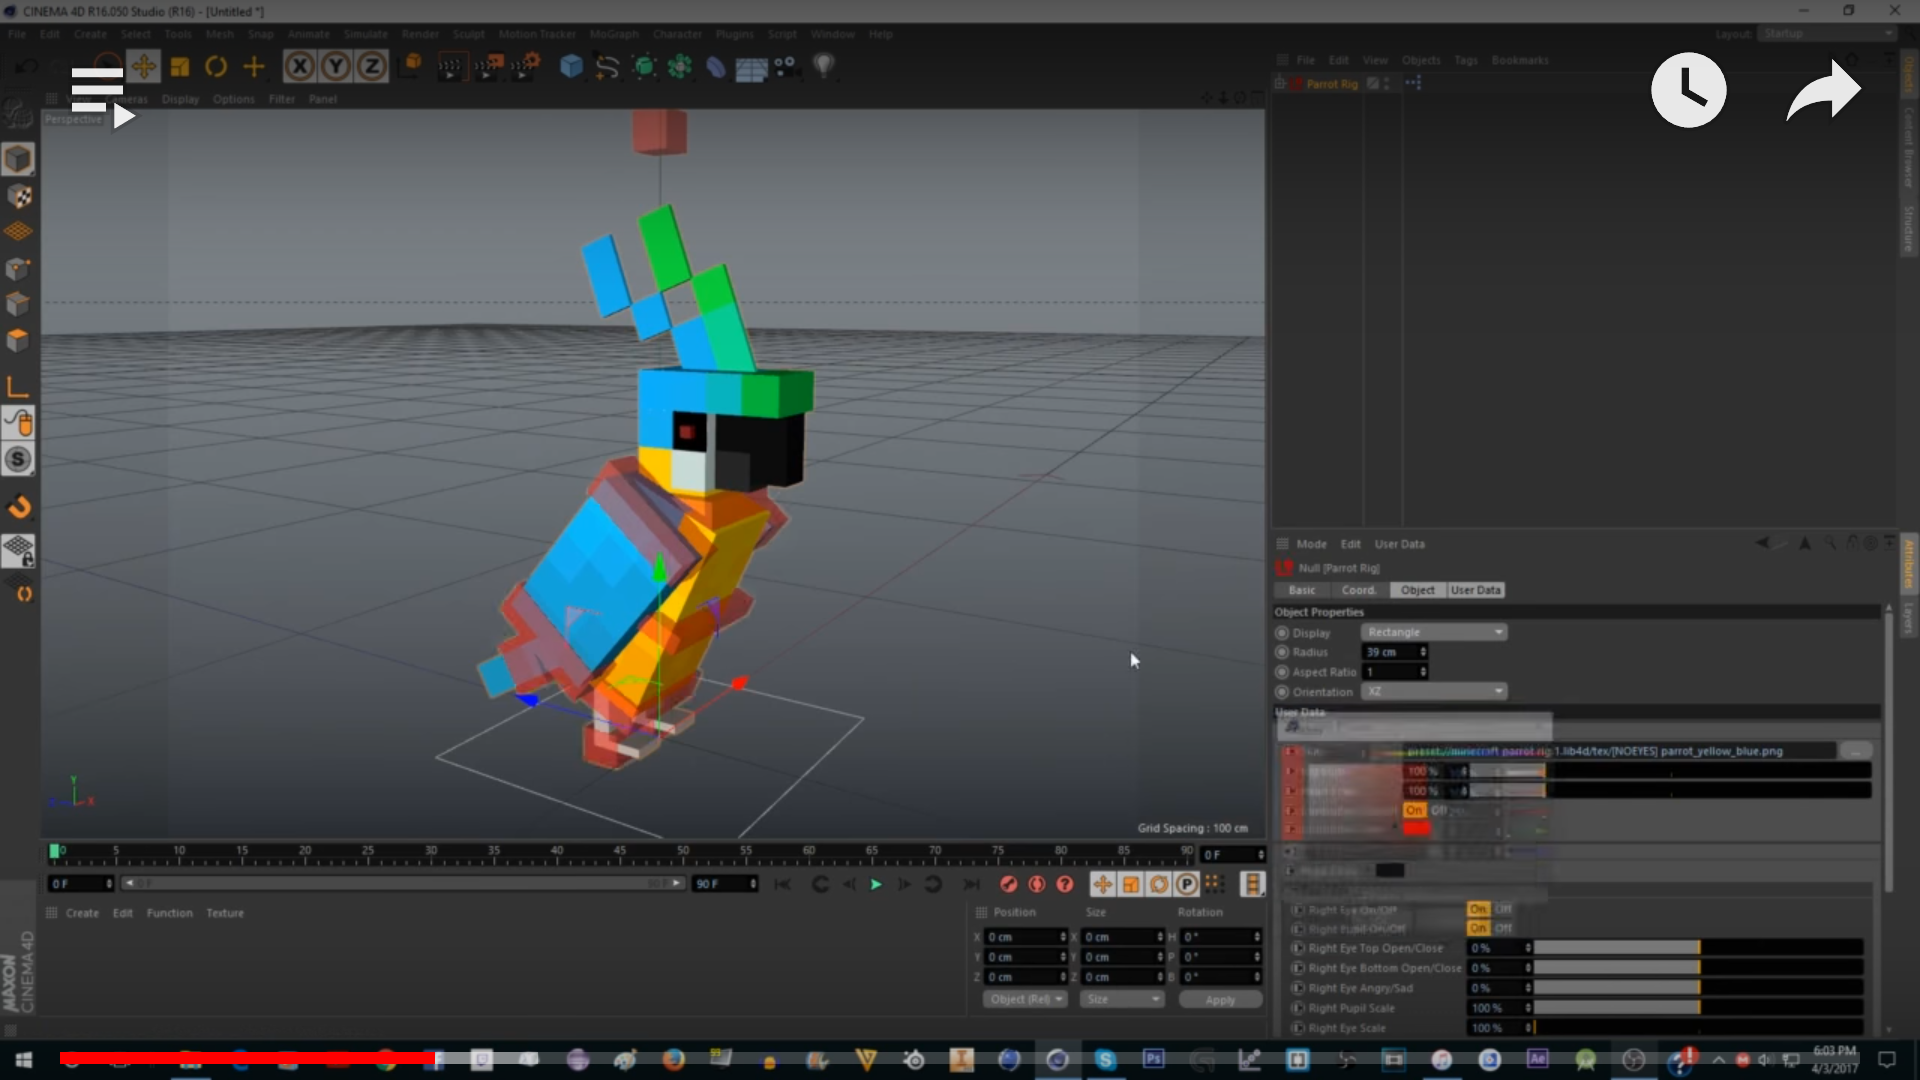Open viewport Display menu
This screenshot has width=1920, height=1080.
[x=180, y=99]
